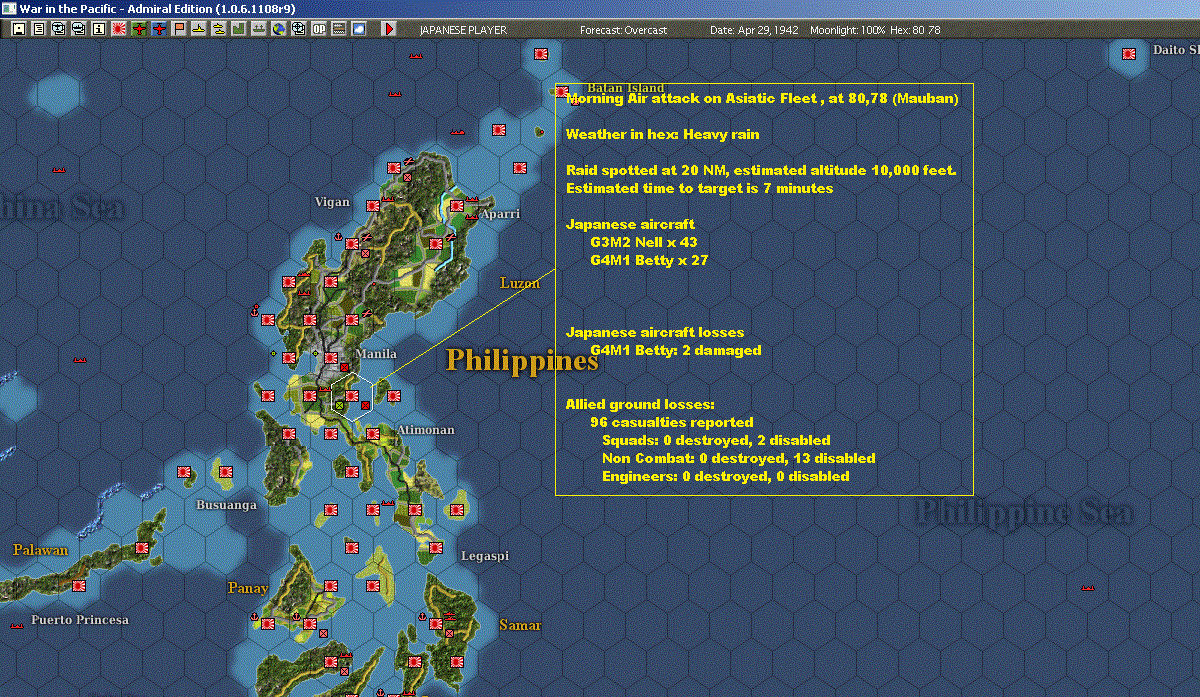1200x697 pixels.
Task: Click the Manila city label
Action: 377,354
